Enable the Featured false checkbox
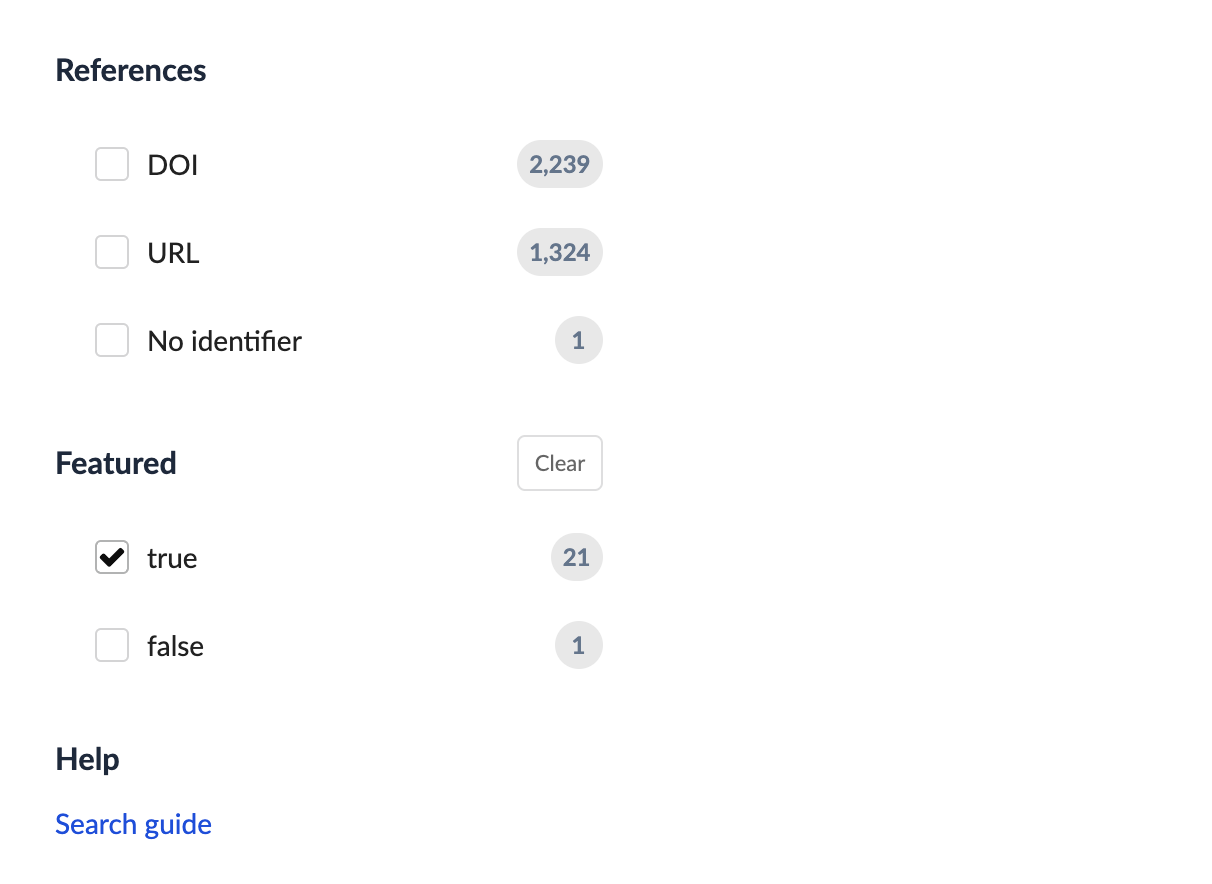The image size is (1212, 884). pyautogui.click(x=112, y=645)
